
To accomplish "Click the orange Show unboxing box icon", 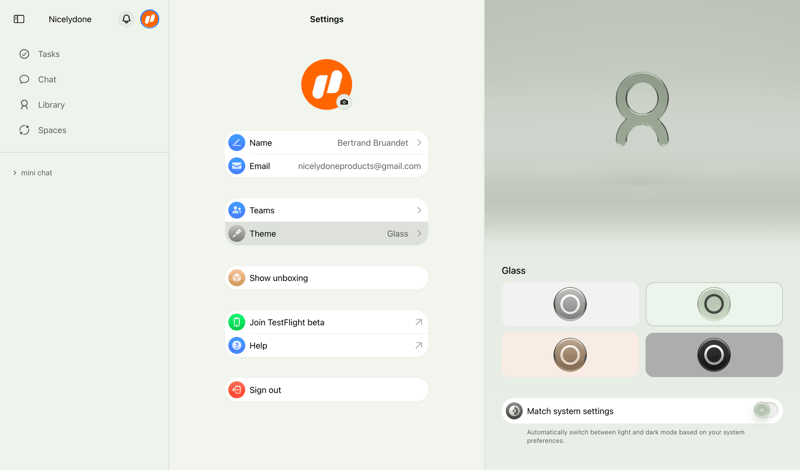I will pos(236,278).
